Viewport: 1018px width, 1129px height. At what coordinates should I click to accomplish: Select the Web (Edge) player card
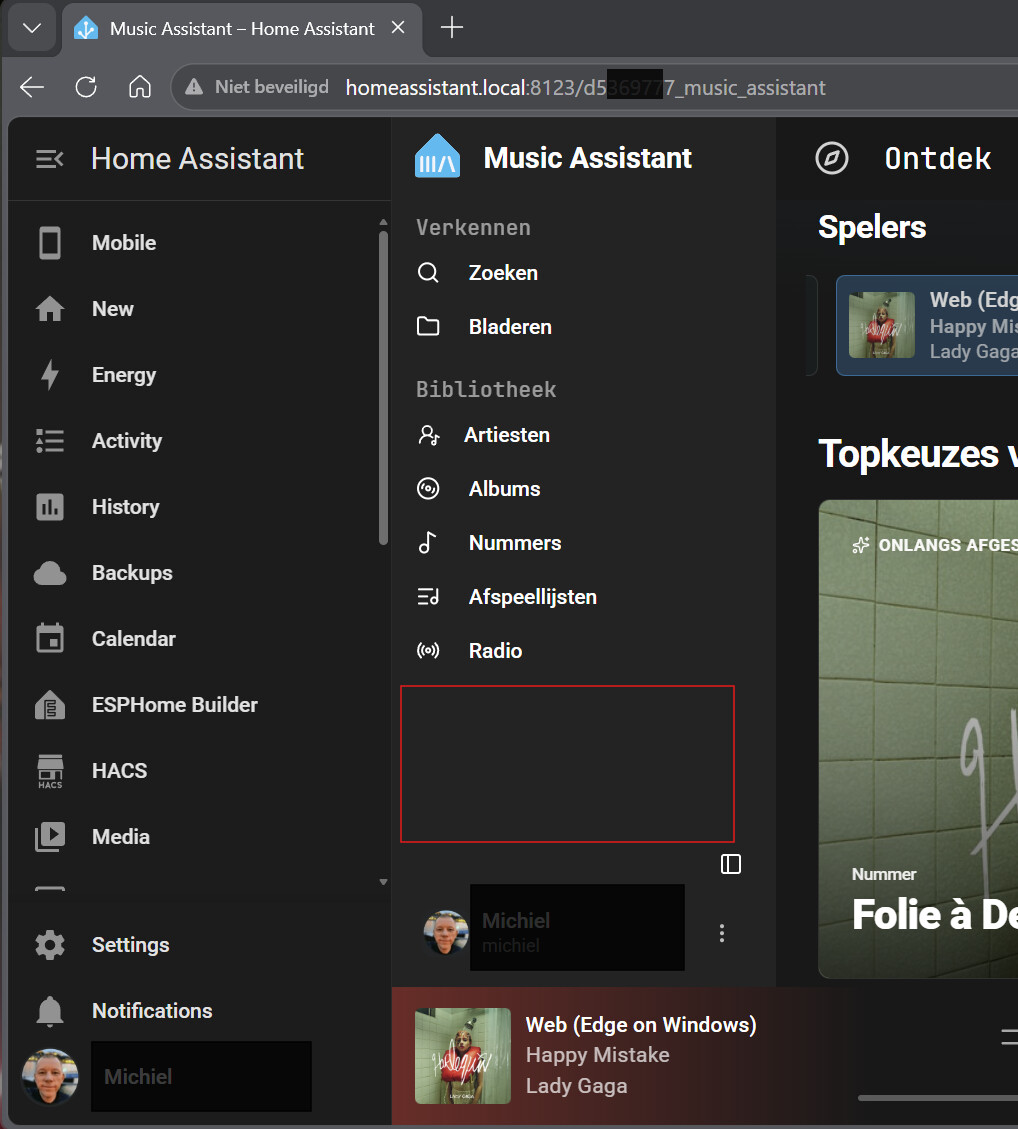click(927, 325)
